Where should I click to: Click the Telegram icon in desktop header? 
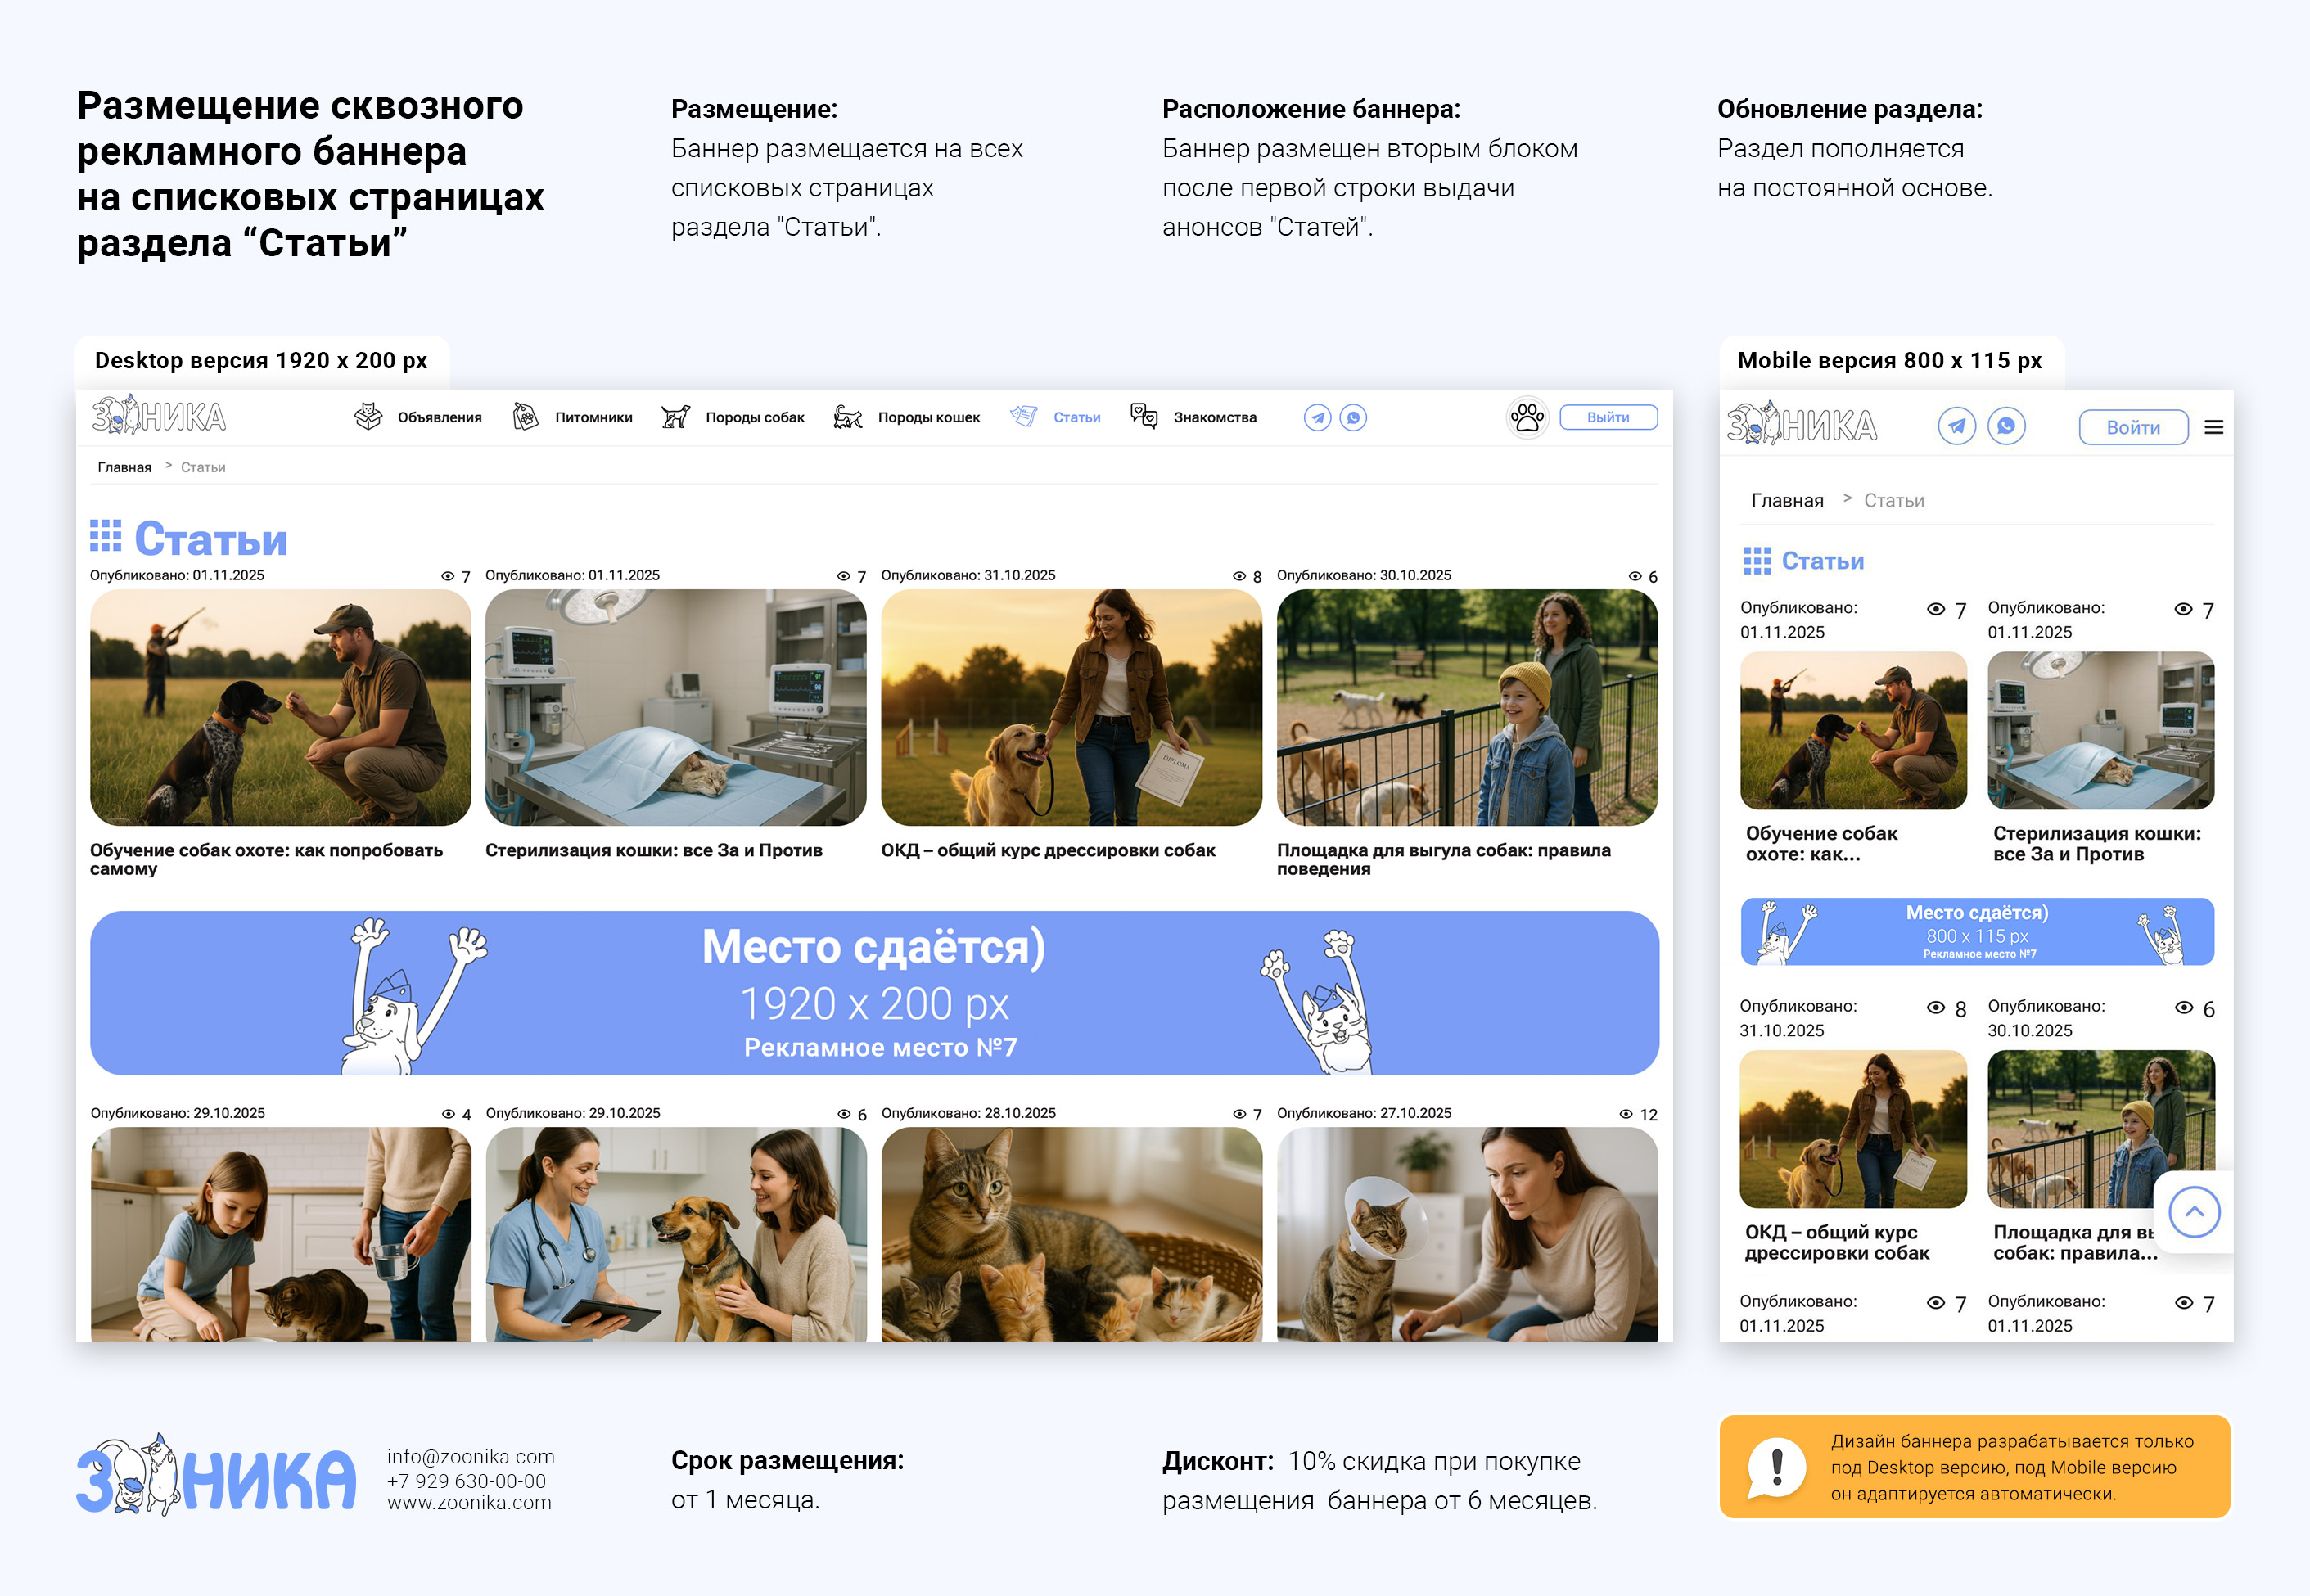1317,418
